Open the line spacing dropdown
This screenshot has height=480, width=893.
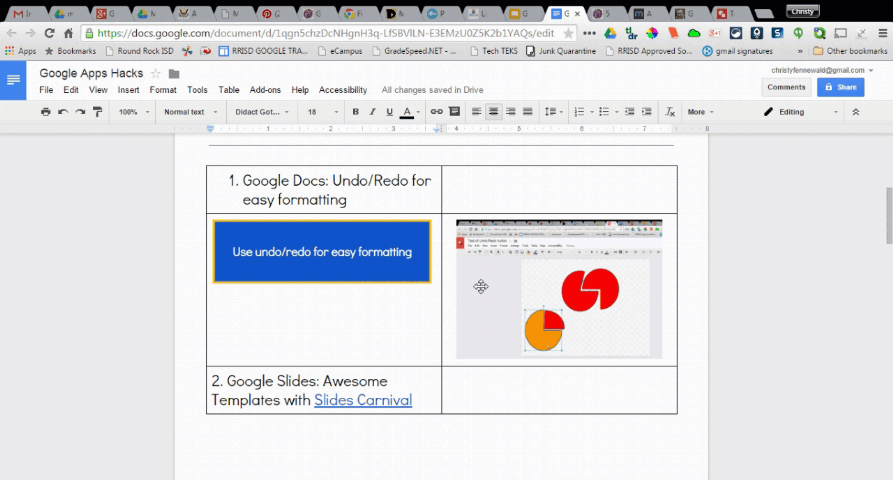click(x=554, y=112)
